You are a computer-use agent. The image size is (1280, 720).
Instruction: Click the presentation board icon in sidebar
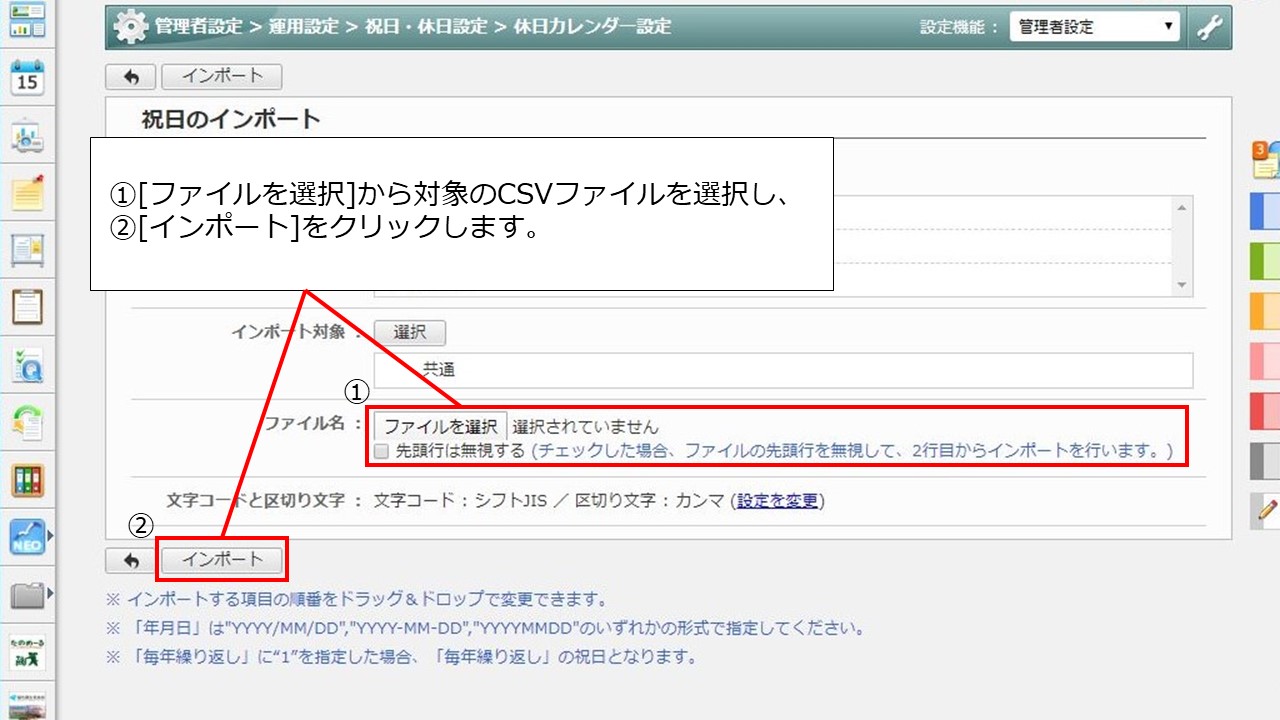tap(27, 138)
